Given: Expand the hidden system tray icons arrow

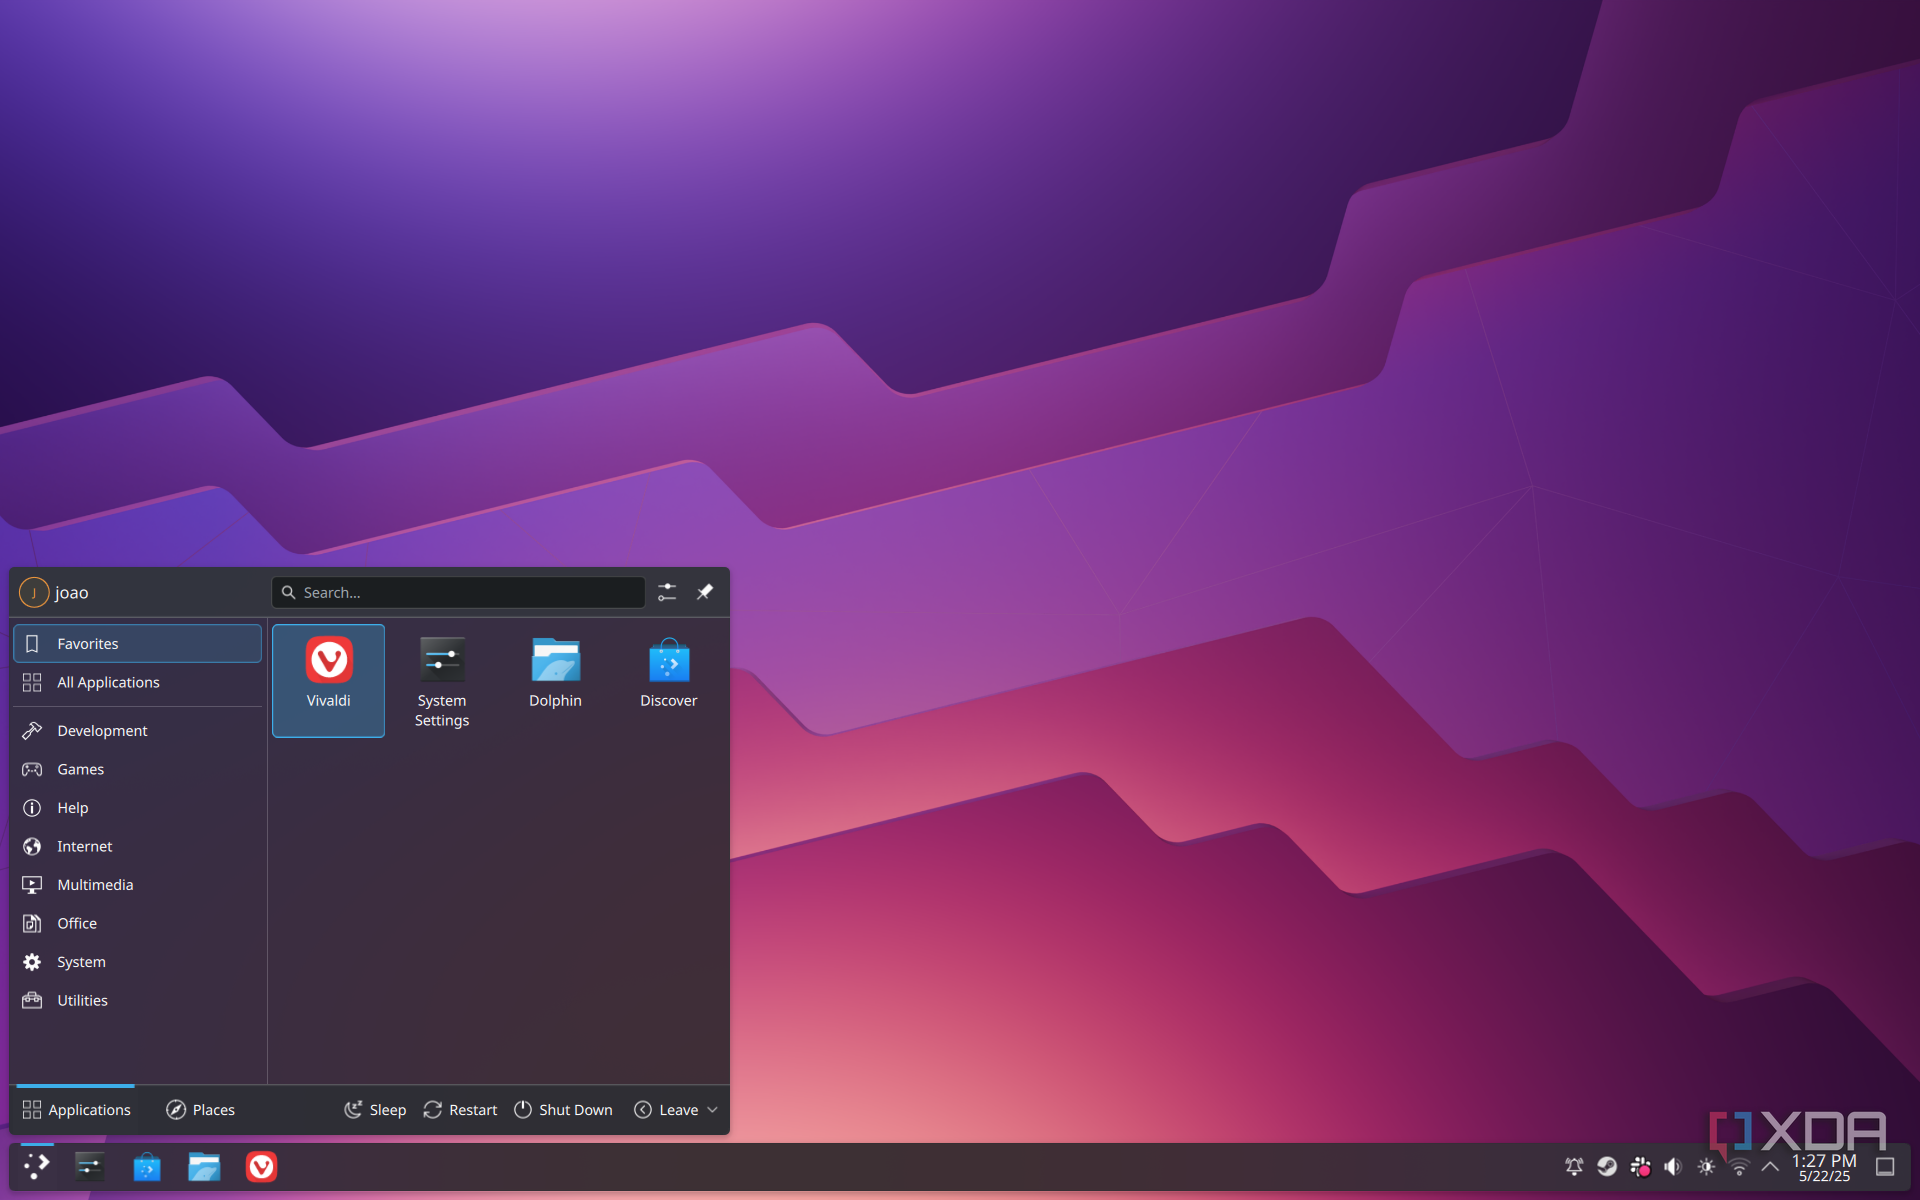Looking at the screenshot, I should click(1770, 1166).
